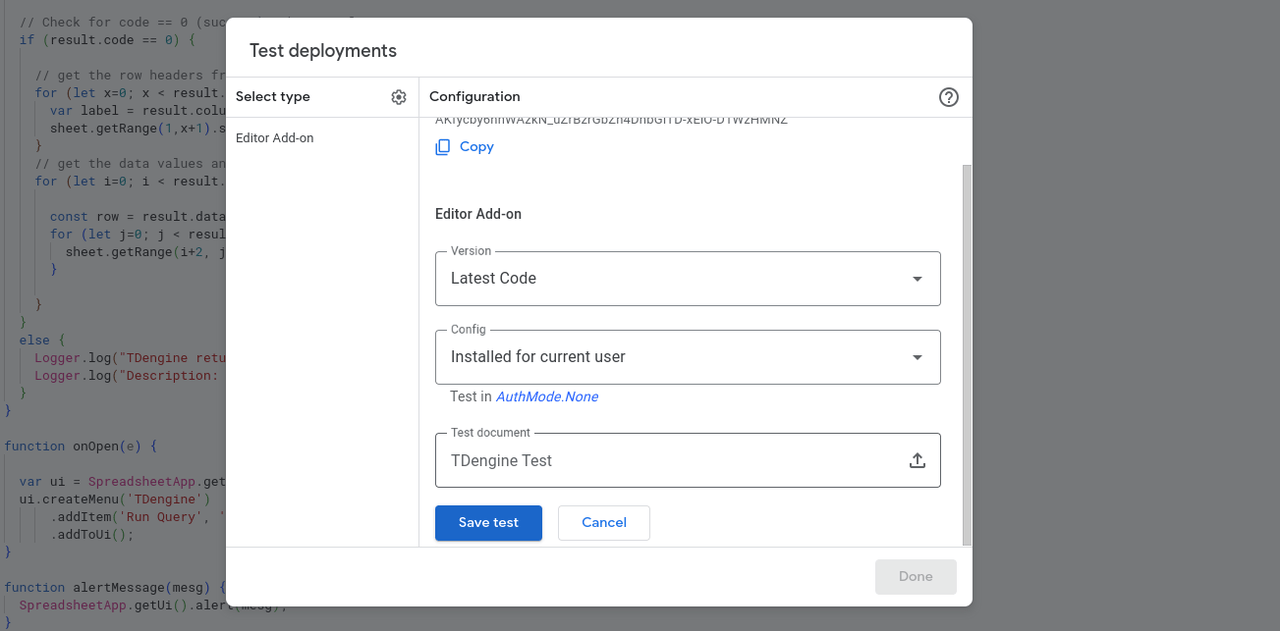Click the Copy icon beside the deployment ID
This screenshot has height=631, width=1280.
pos(441,146)
